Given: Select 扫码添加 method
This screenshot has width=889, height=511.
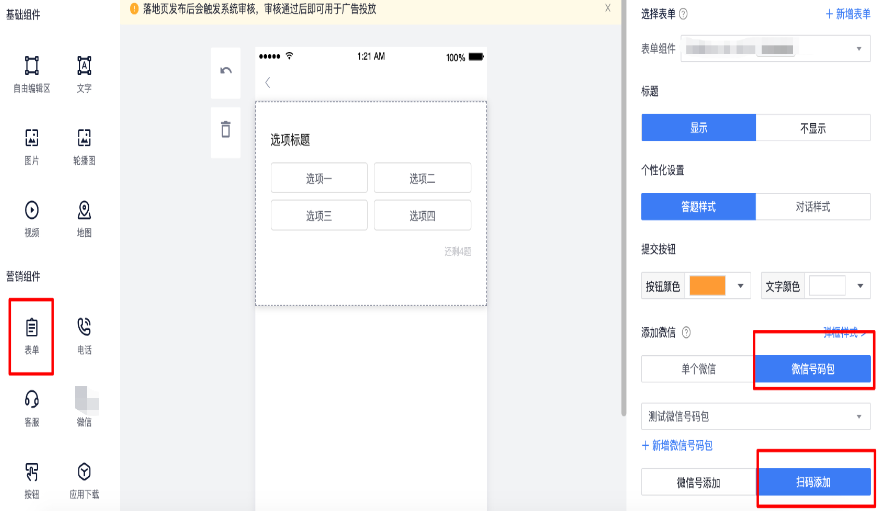Looking at the screenshot, I should (814, 482).
